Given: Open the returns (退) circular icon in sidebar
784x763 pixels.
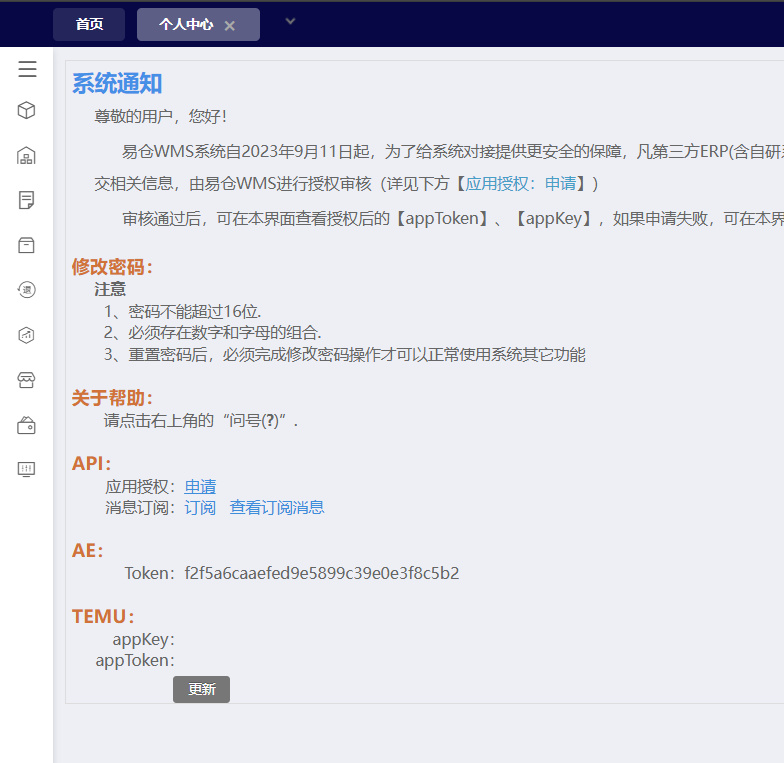Looking at the screenshot, I should [26, 290].
